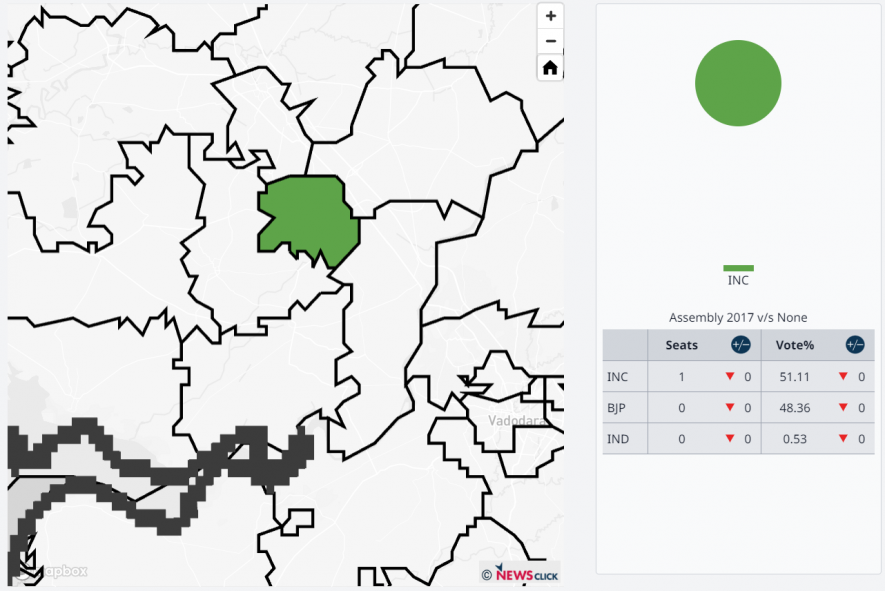Zoom out using the minus button
The height and width of the screenshot is (591, 885).
(550, 42)
